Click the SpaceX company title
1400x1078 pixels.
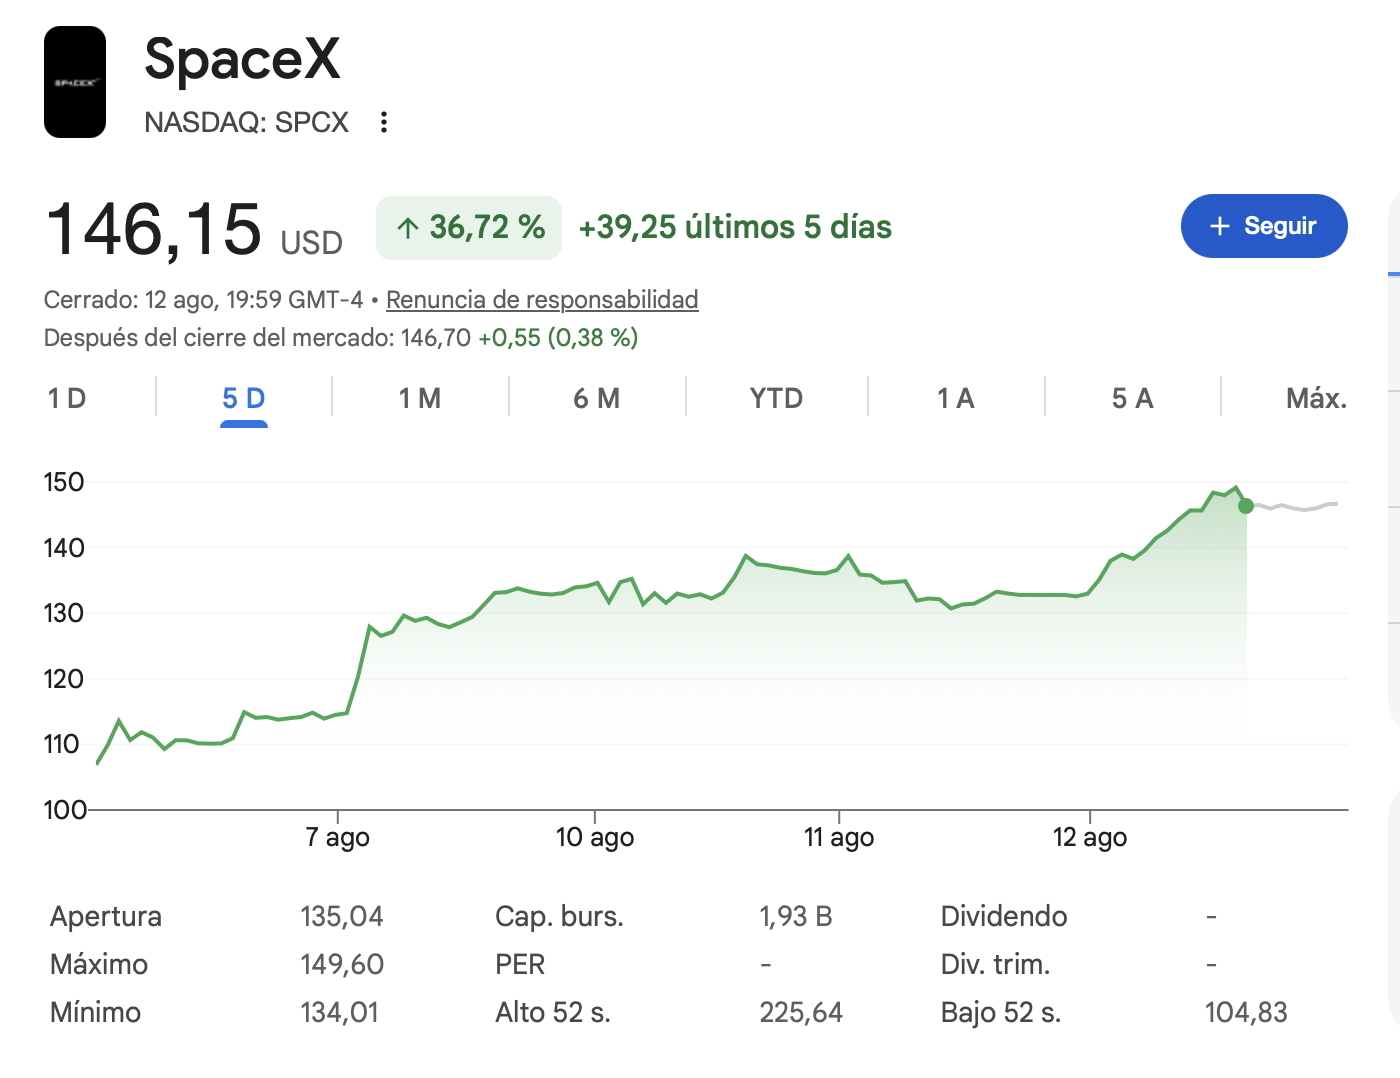coord(242,59)
